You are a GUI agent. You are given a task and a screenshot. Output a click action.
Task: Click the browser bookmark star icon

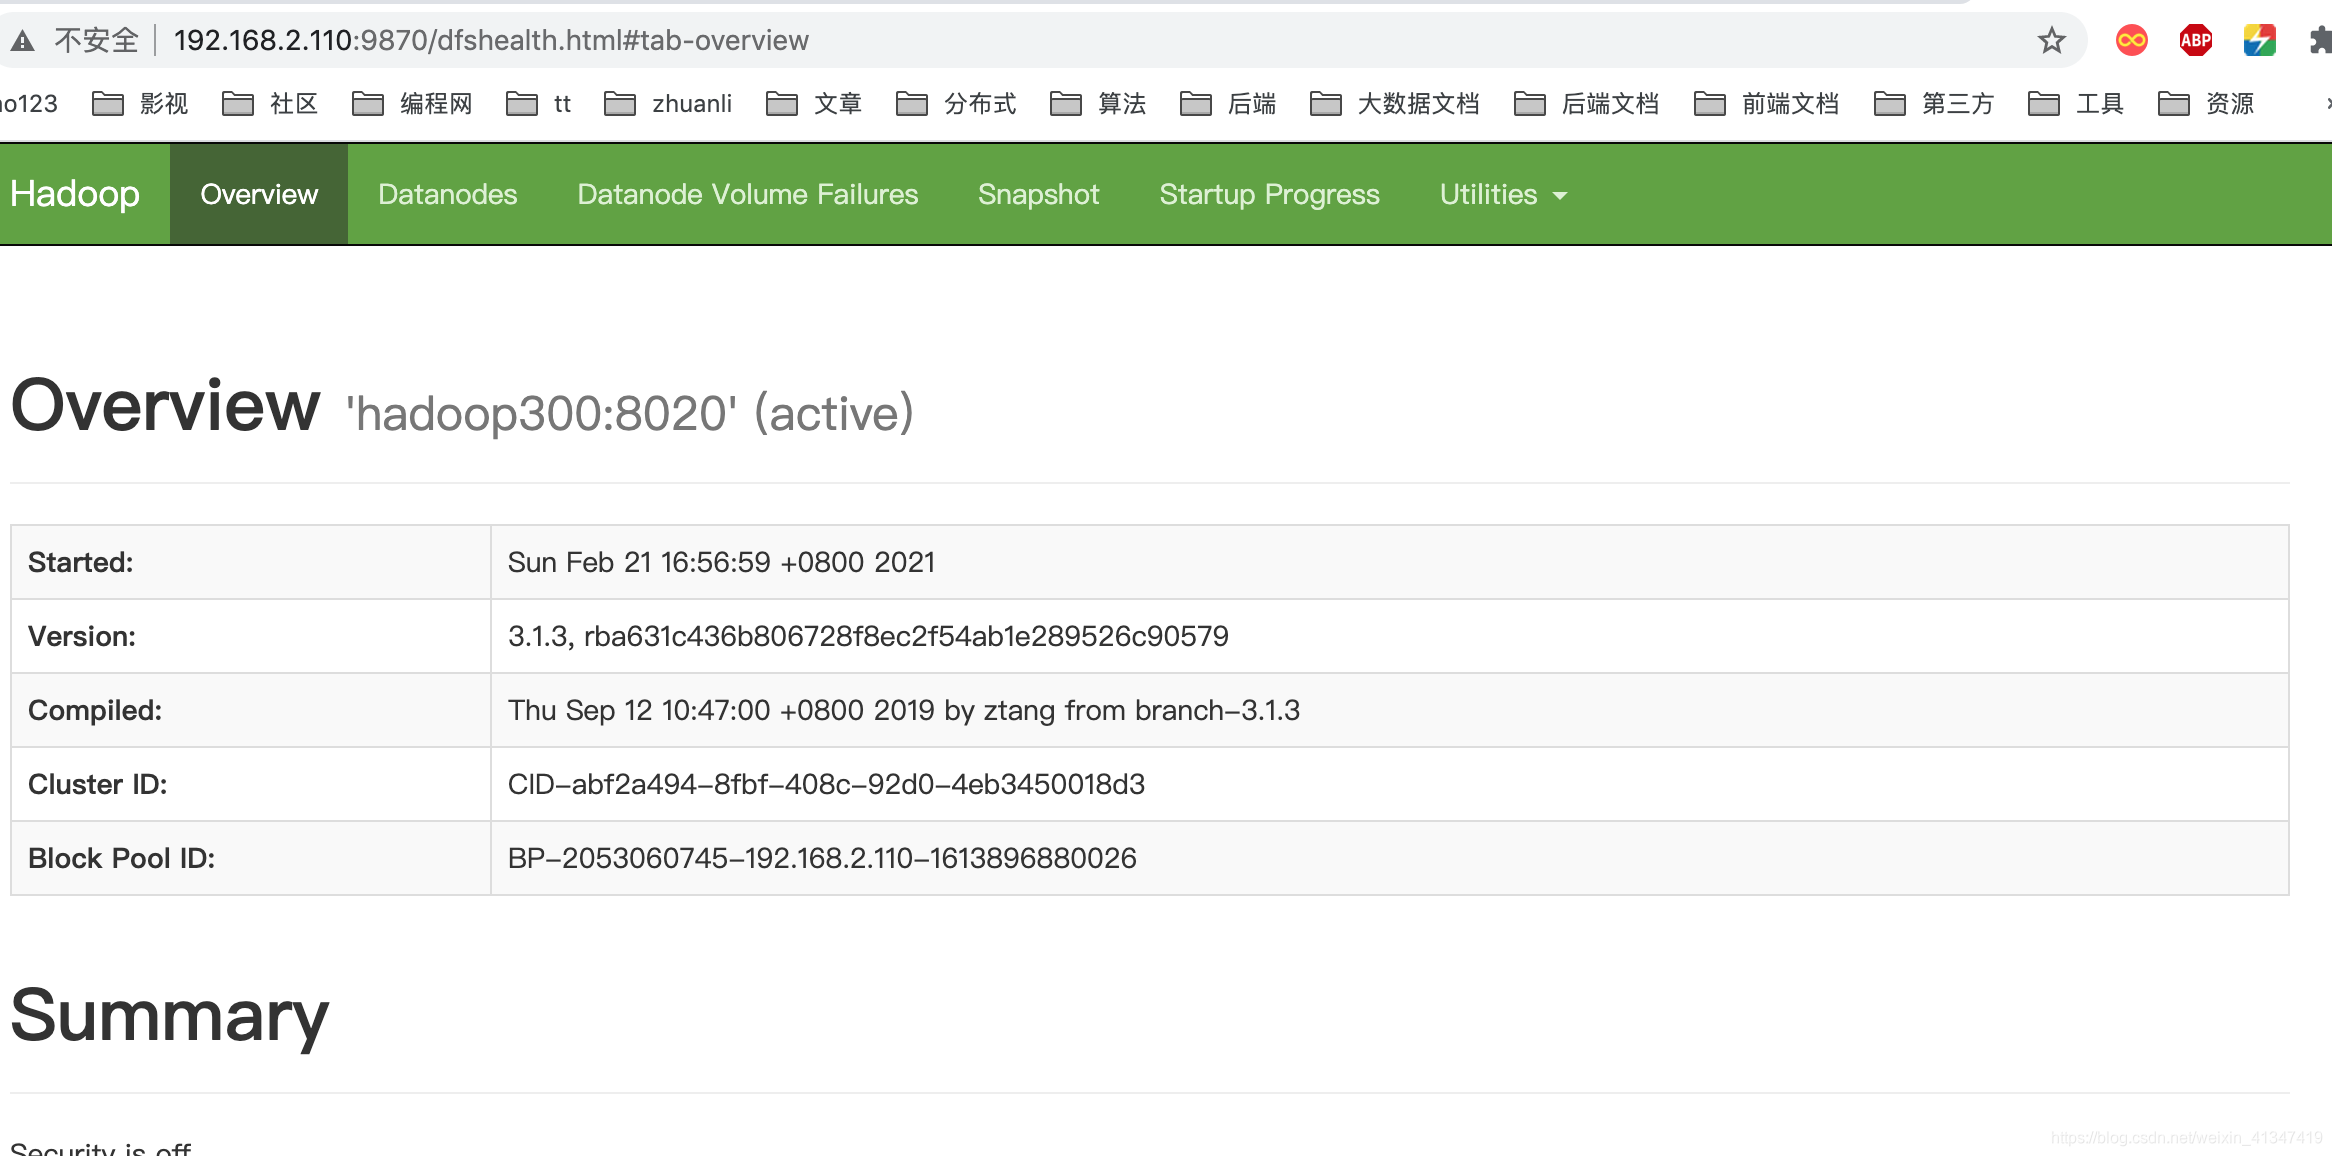coord(2049,39)
